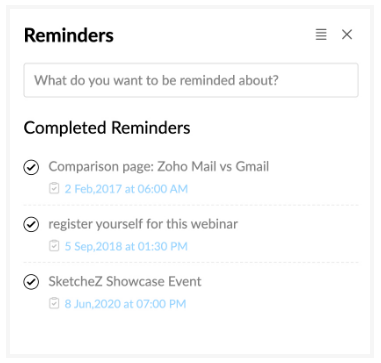The width and height of the screenshot is (381, 363).
Task: Click clipboard icon beside 8 Jun,2020 date
Action: point(54,303)
